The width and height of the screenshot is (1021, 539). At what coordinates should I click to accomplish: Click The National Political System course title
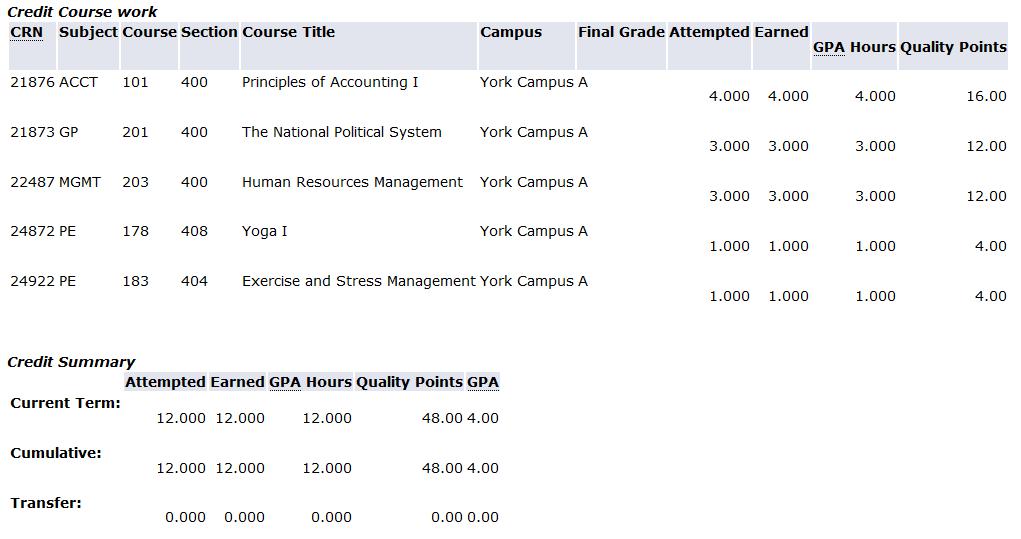point(342,132)
